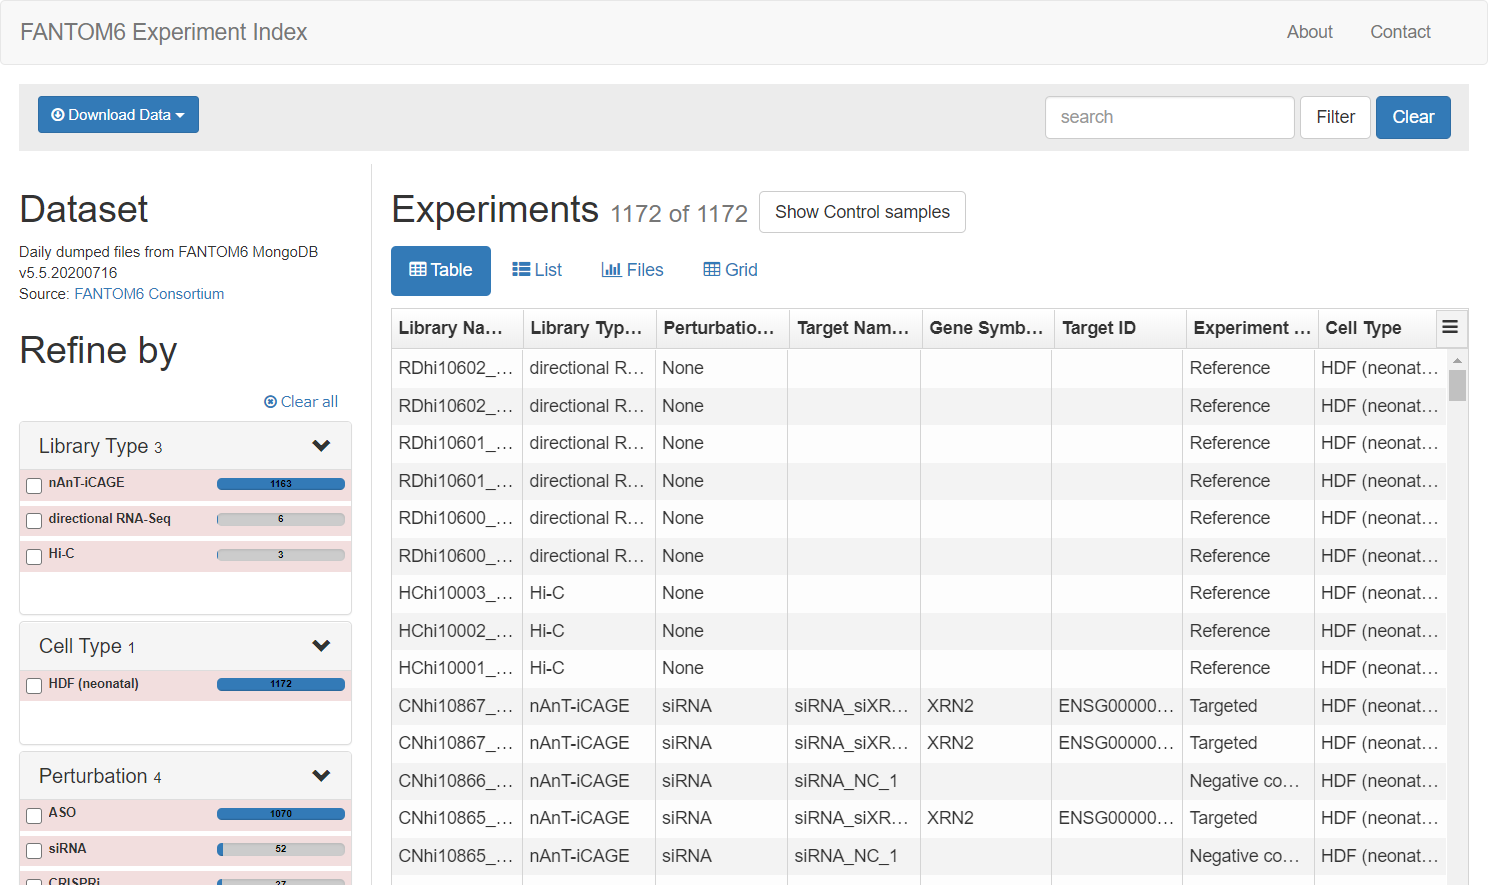Screen dimensions: 1488x885
Task: Click the table vertical scrollbar thumb
Action: [x=1457, y=385]
